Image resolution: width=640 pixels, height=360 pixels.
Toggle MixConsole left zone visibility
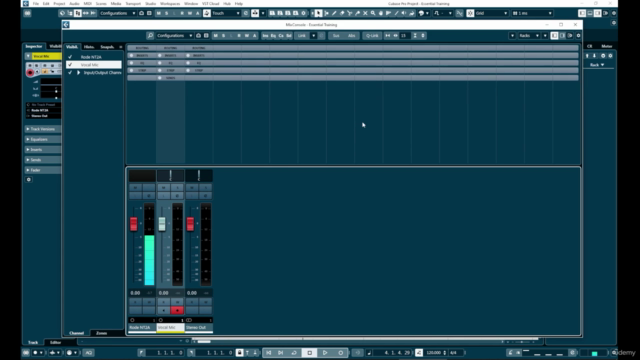(554, 36)
